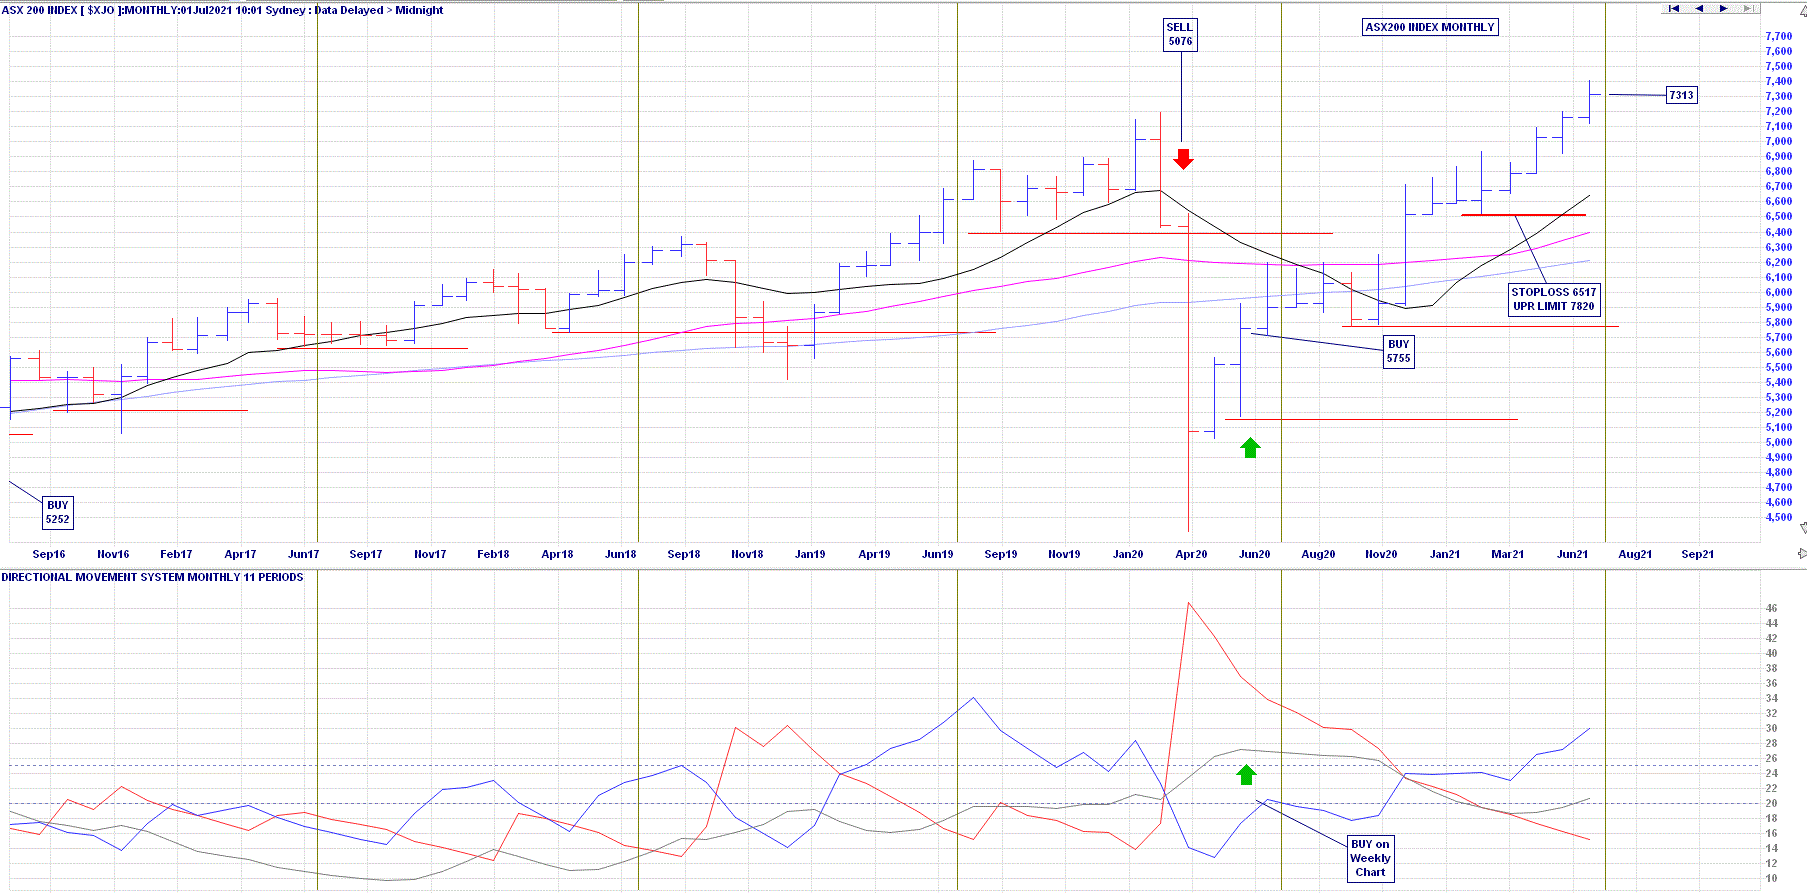
Task: Click the Jan20 date axis label
Action: coord(1128,554)
